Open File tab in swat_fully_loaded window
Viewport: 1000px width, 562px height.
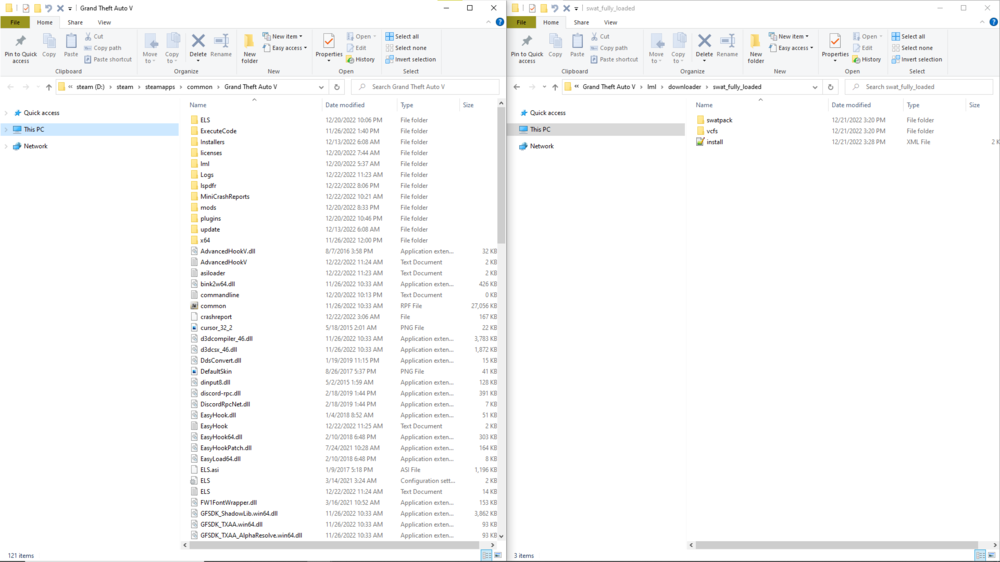pyautogui.click(x=521, y=22)
